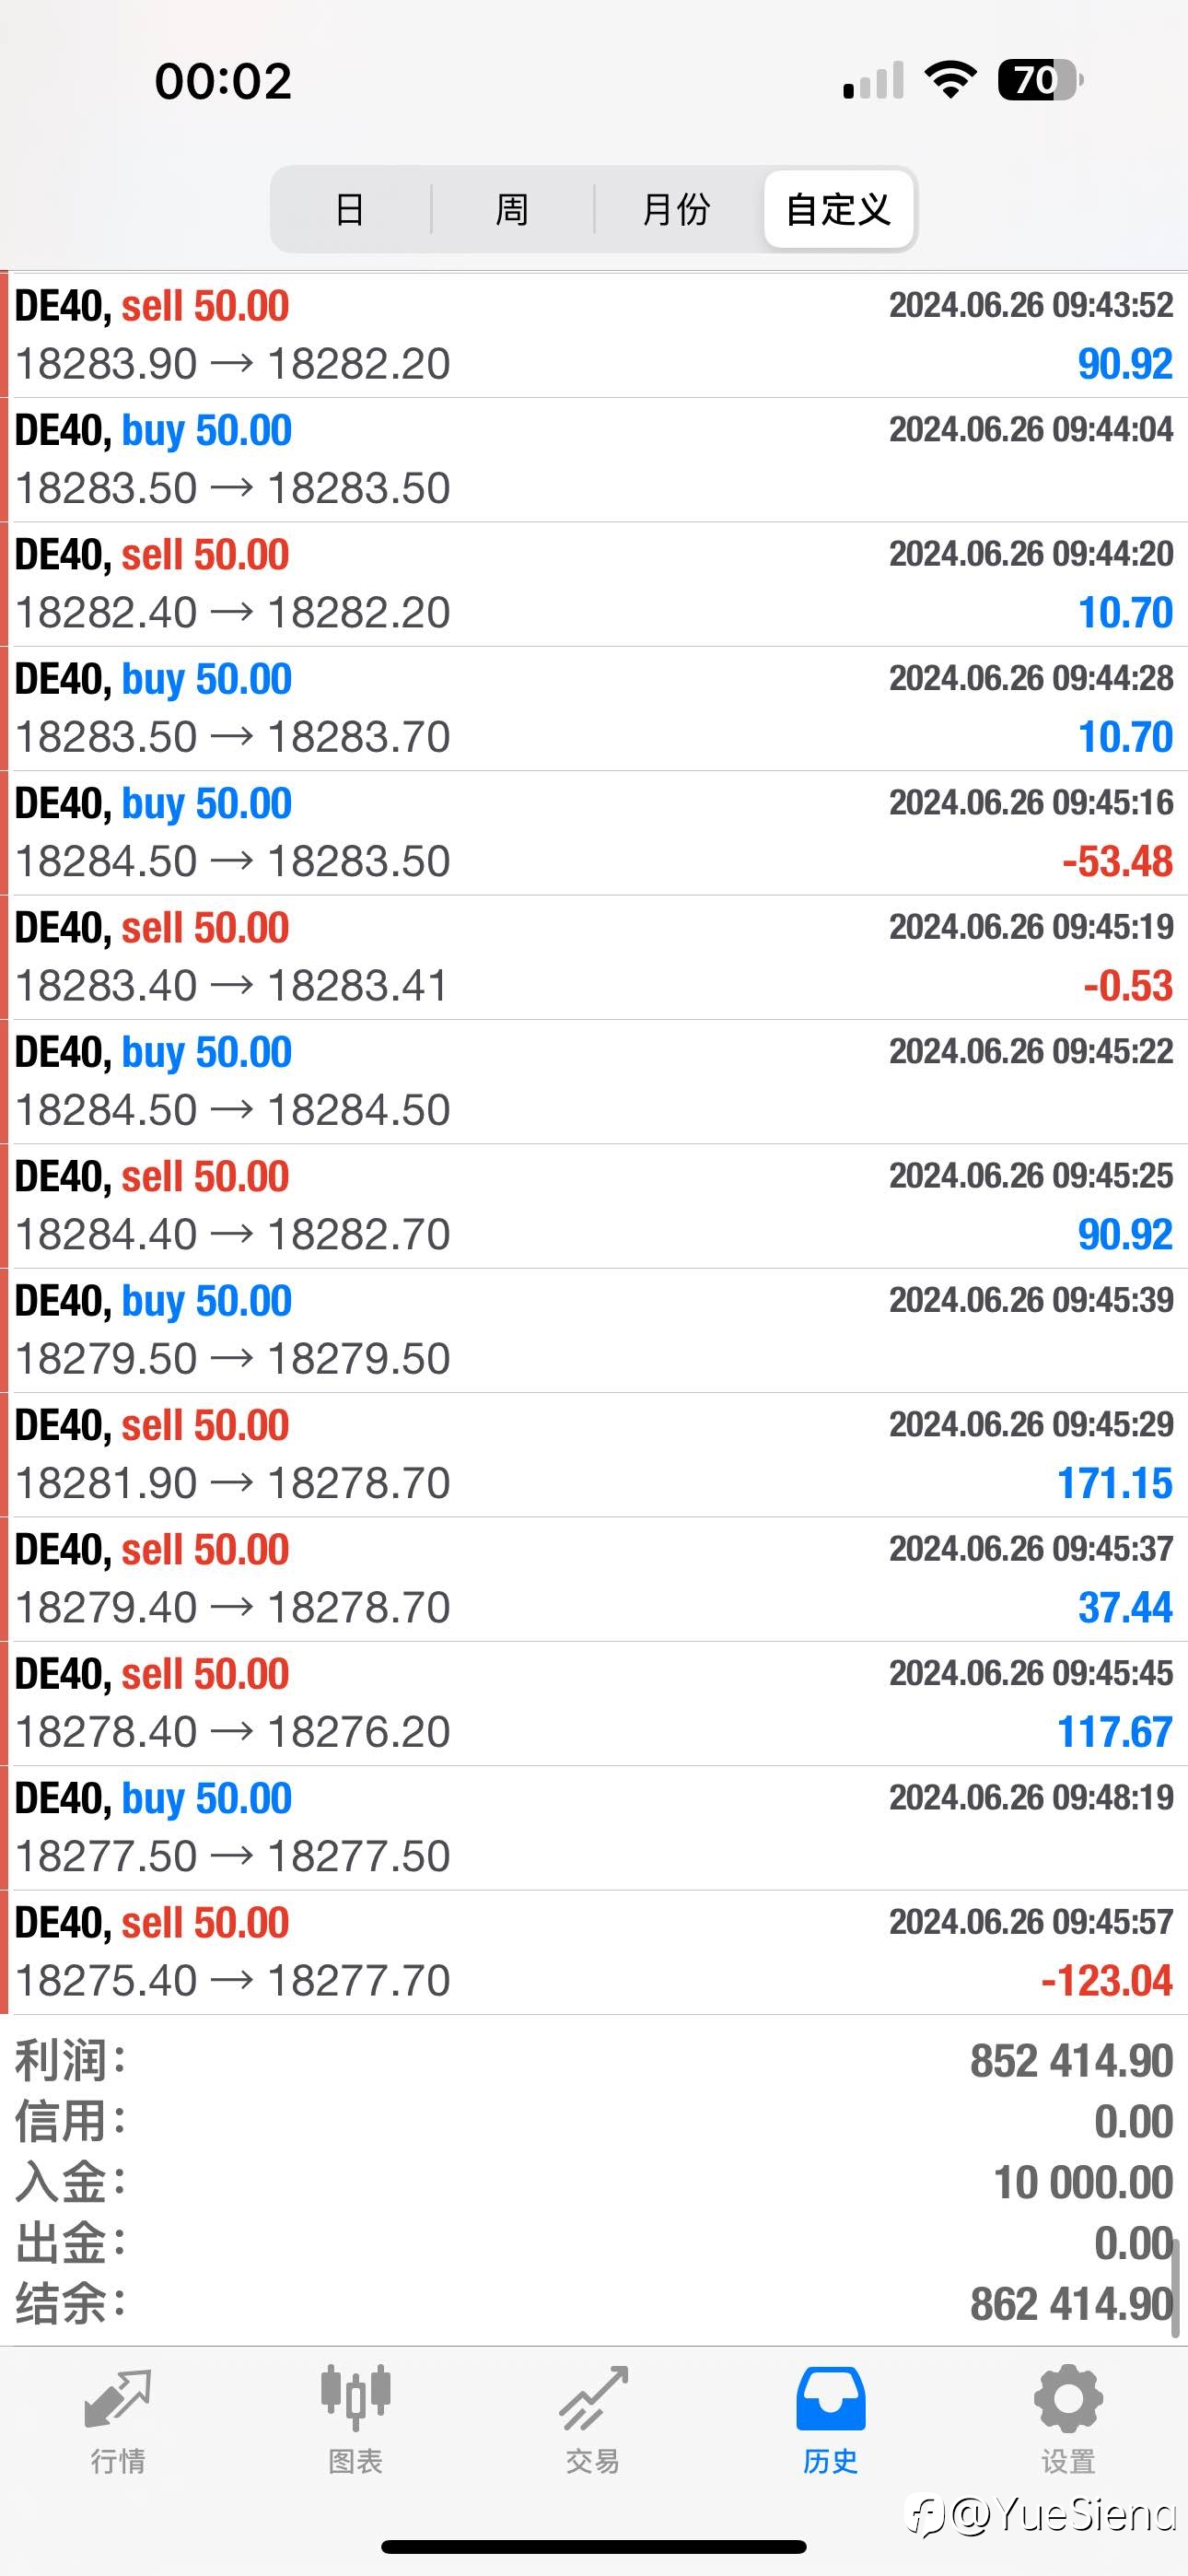Open the buy trade with -53.48 loss
The image size is (1188, 2576).
tap(594, 833)
